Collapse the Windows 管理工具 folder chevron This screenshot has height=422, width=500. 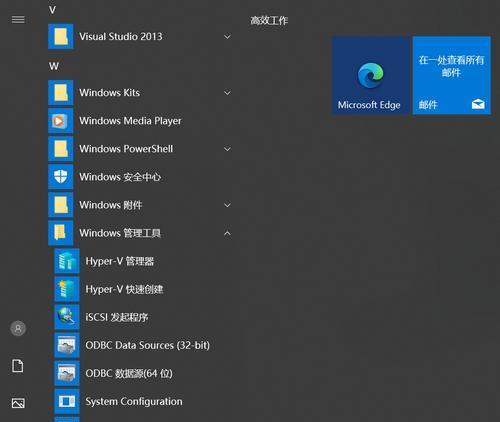227,233
